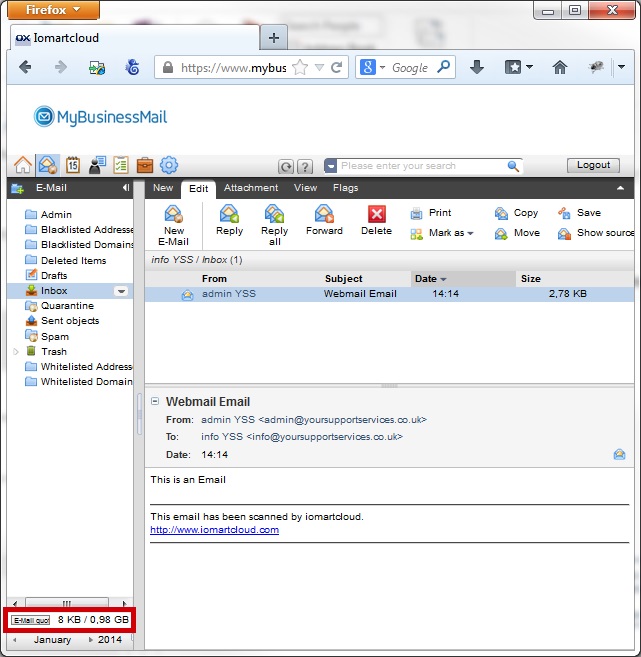
Task: Click the email search input field
Action: point(421,166)
